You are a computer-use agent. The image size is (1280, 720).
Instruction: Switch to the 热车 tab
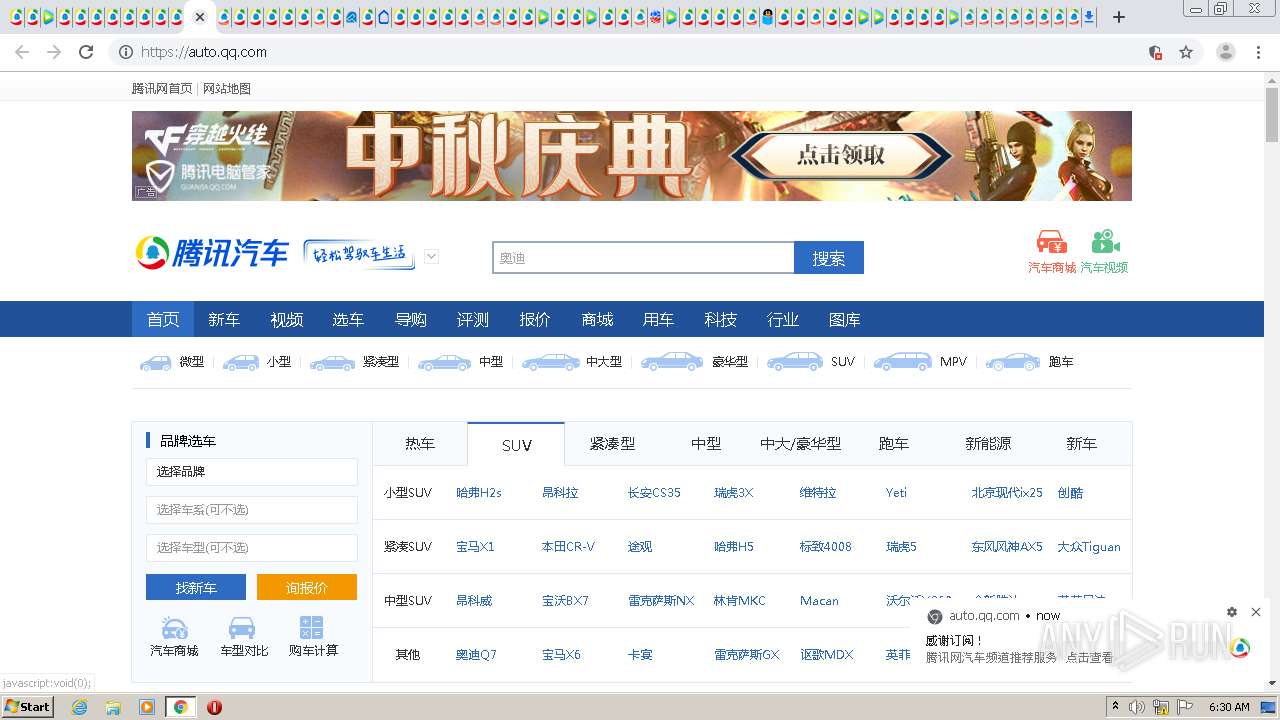pos(420,444)
